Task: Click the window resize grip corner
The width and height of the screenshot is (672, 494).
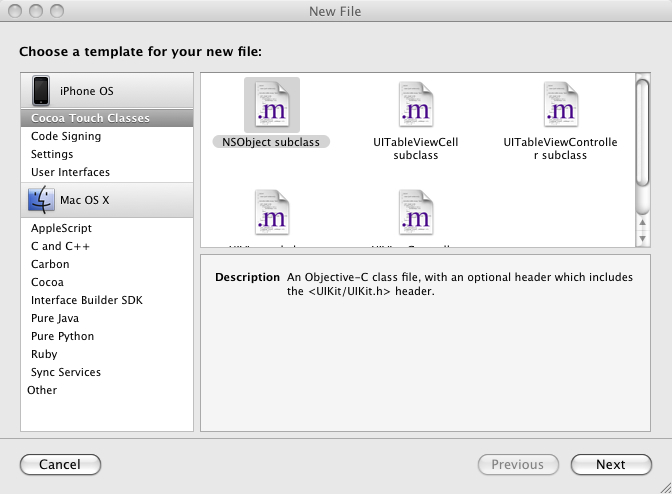Action: pos(666,488)
